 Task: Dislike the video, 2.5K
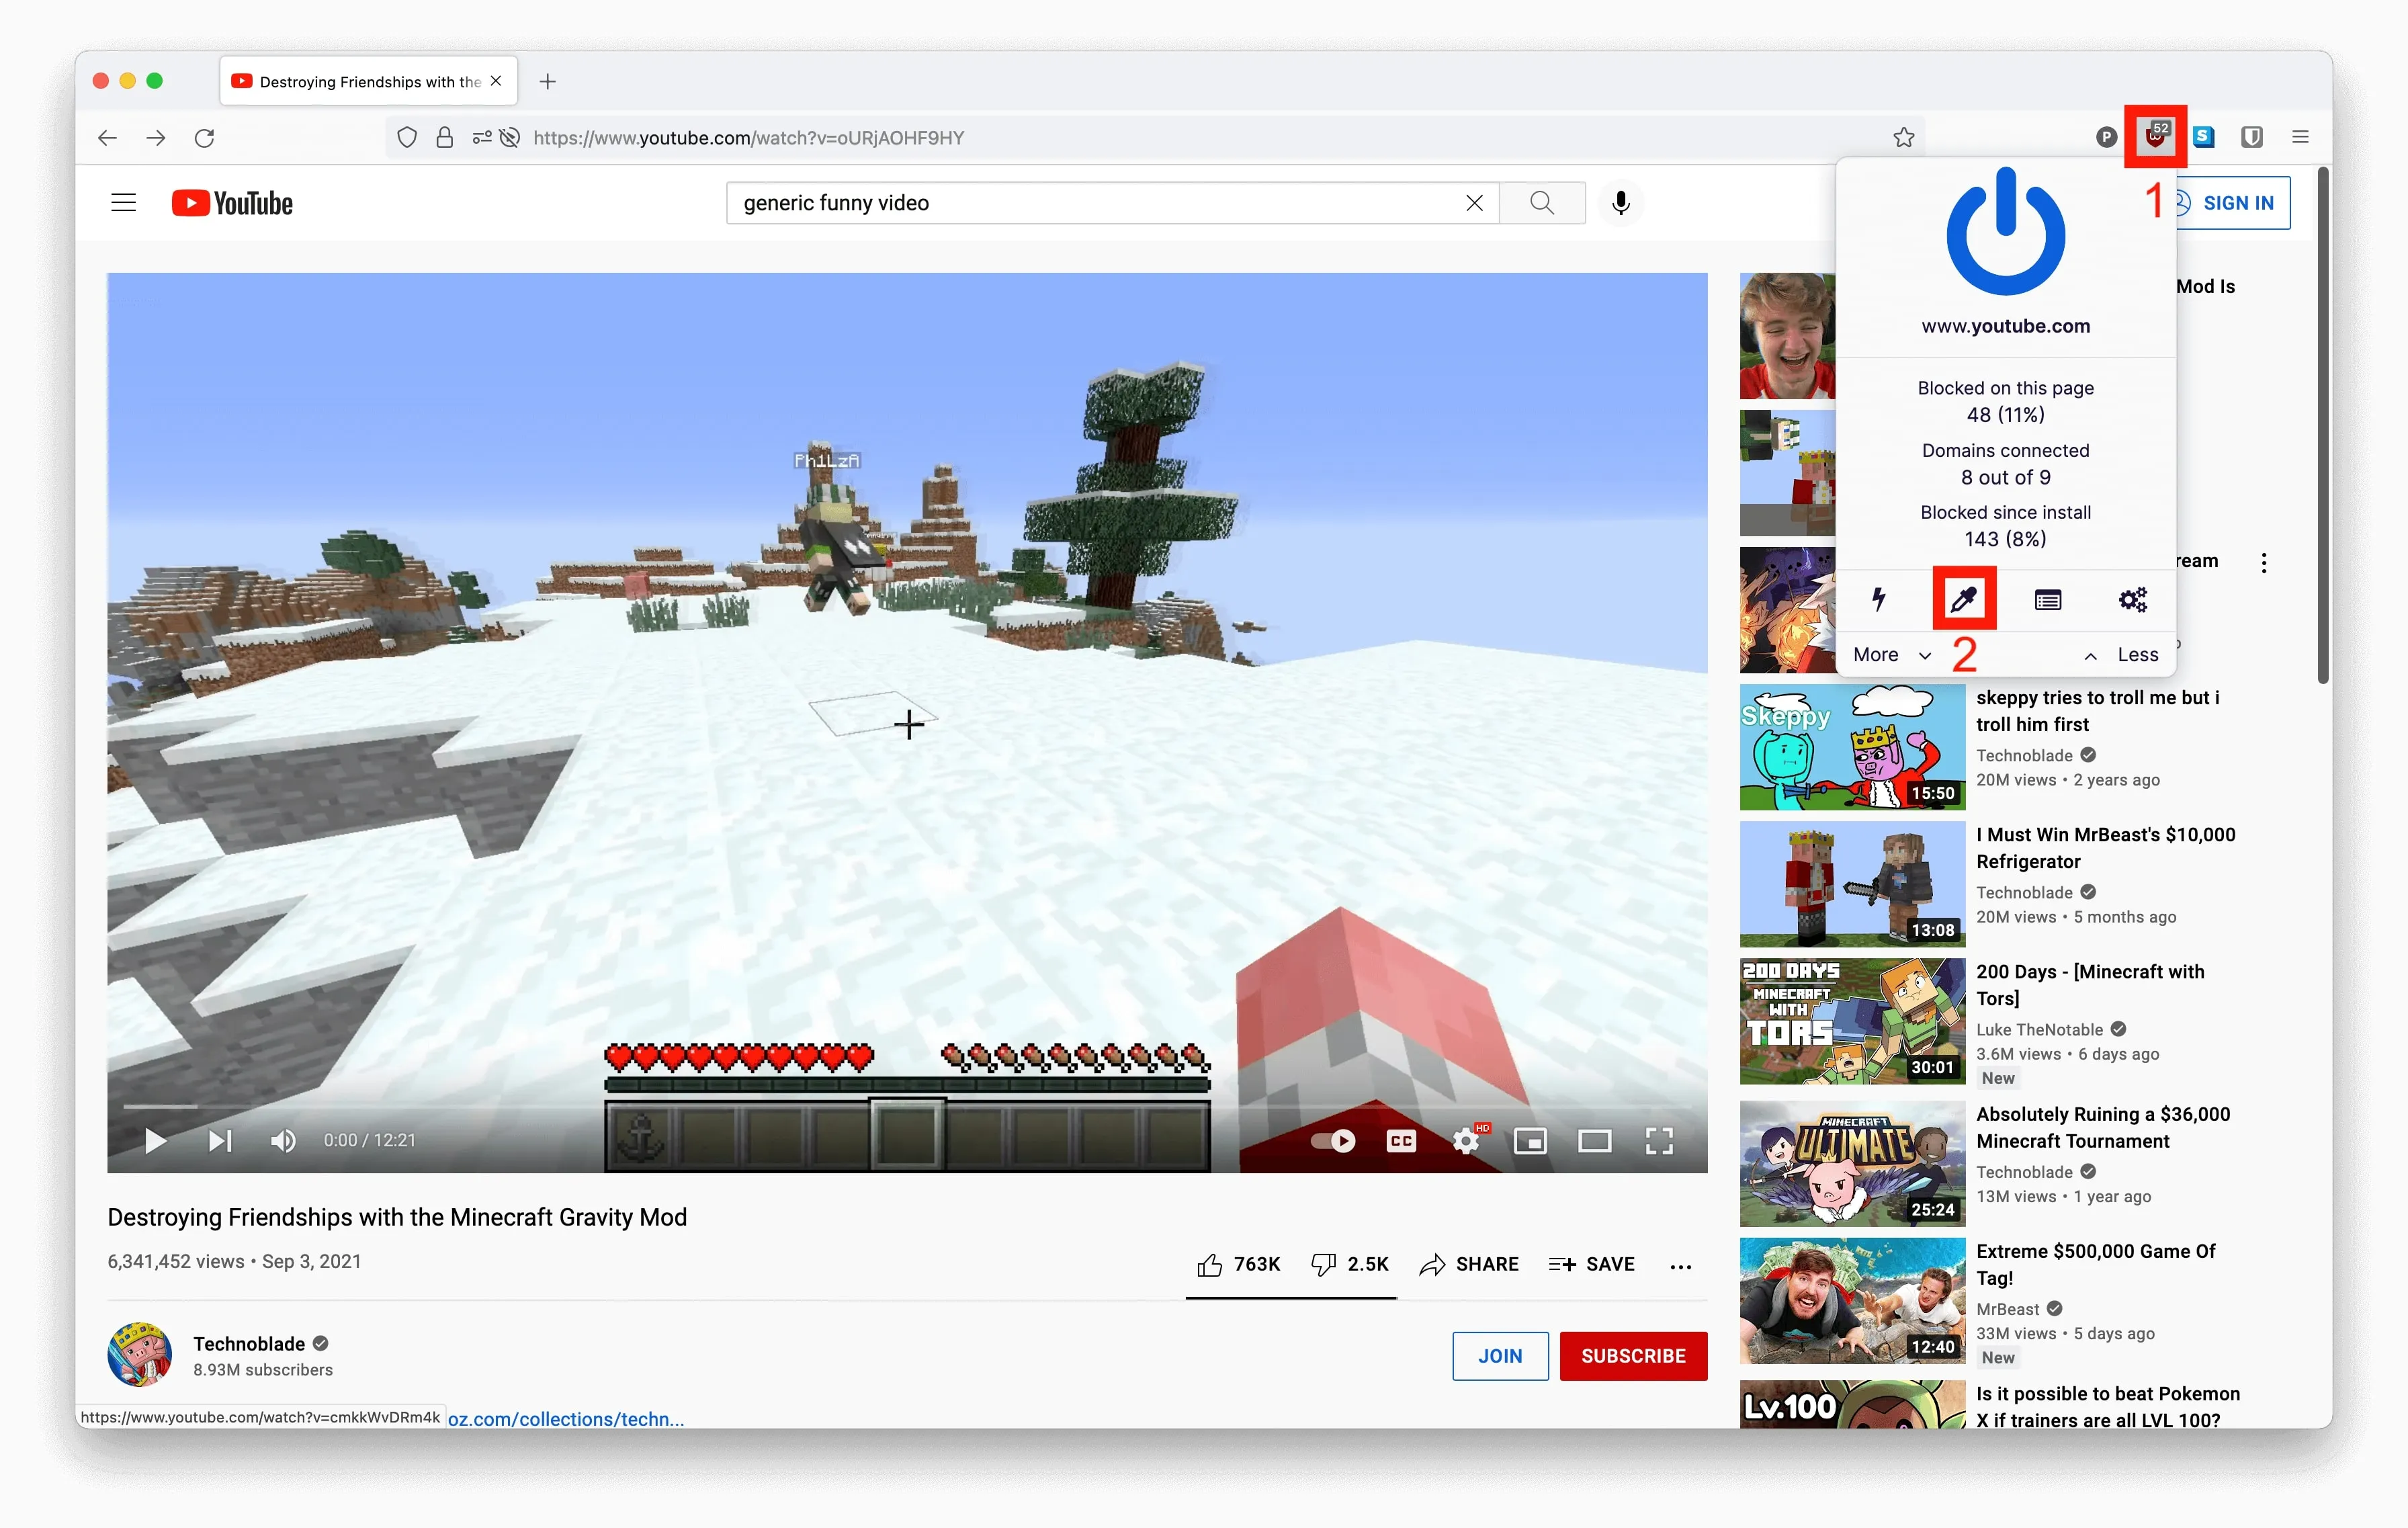tap(1349, 1264)
